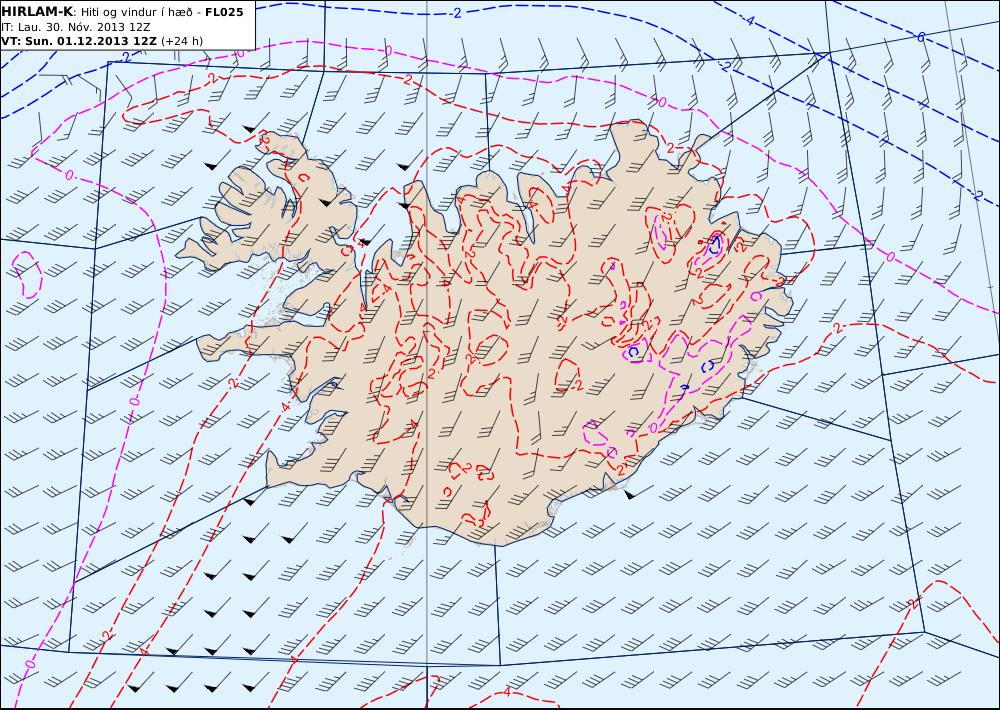Click the HIRLAM-K model title text
Screen dimensions: 1000x710
click(37, 12)
